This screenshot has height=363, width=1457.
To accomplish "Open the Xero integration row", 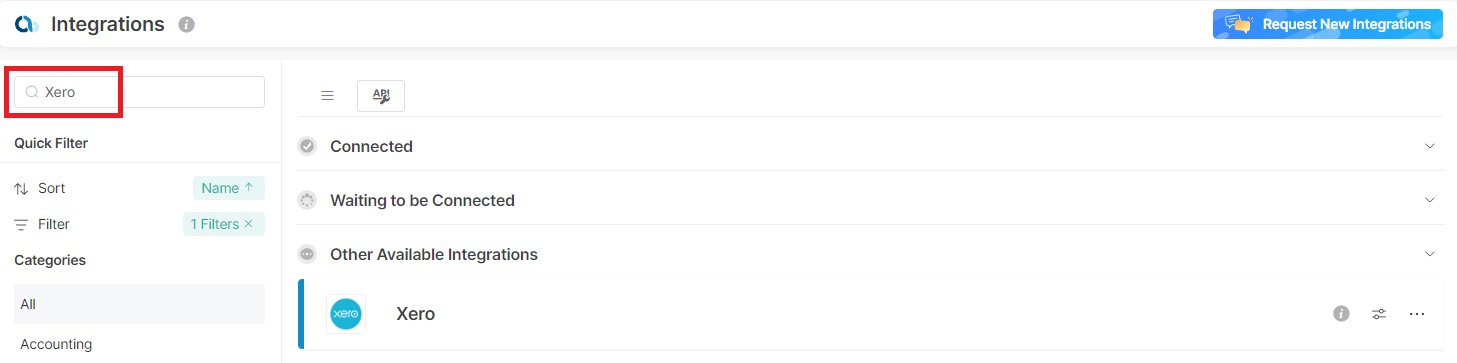I will coord(871,314).
